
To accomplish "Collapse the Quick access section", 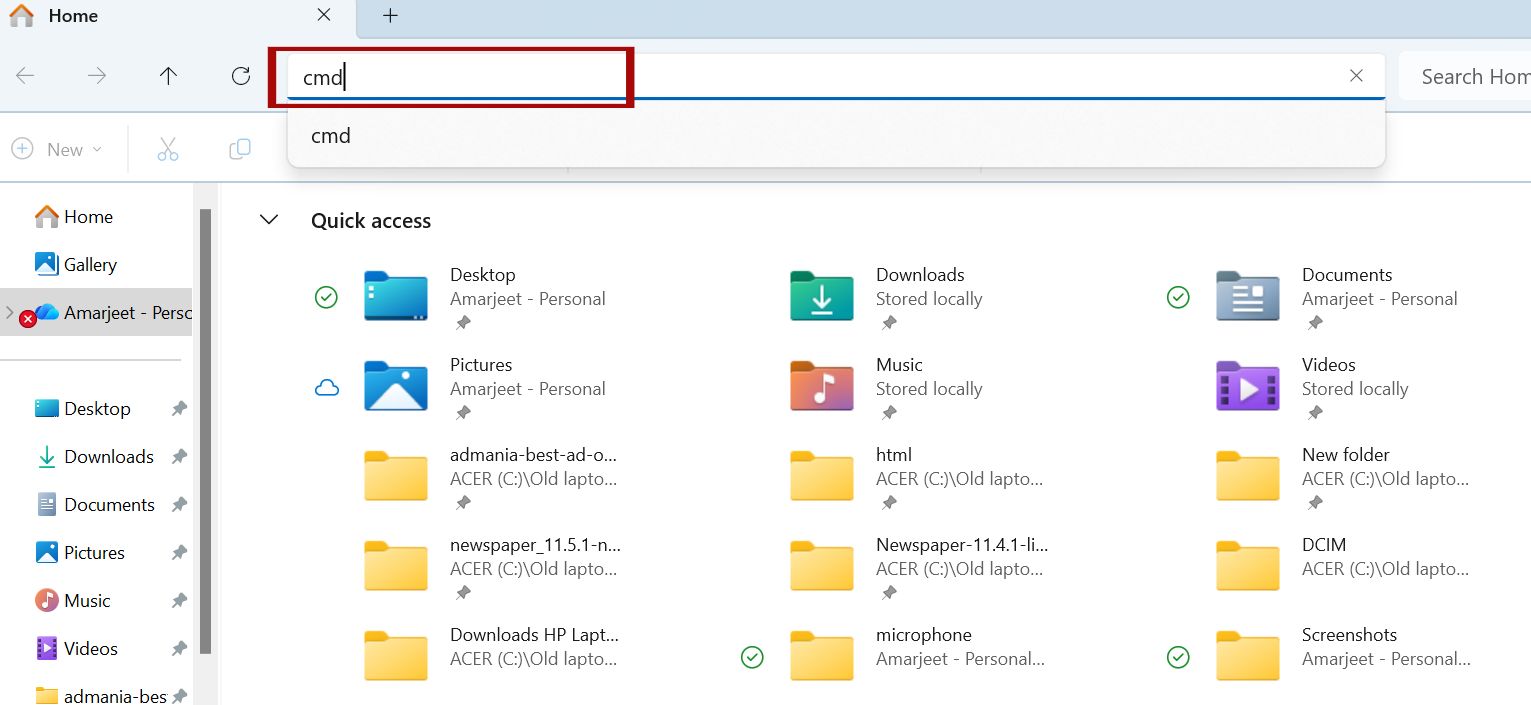I will coord(268,220).
